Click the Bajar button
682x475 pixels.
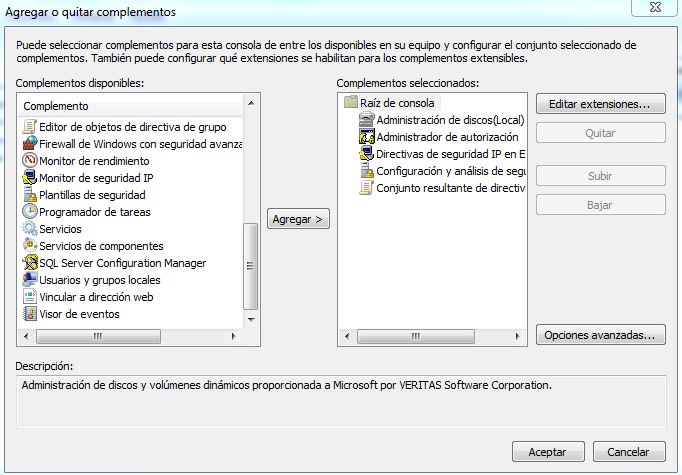tap(601, 204)
